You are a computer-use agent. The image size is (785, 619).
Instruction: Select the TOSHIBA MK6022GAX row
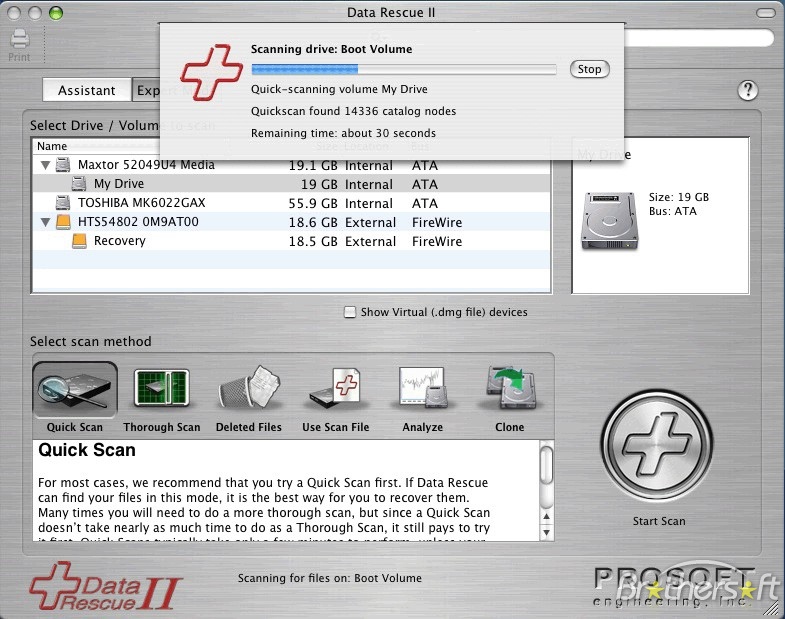point(291,203)
